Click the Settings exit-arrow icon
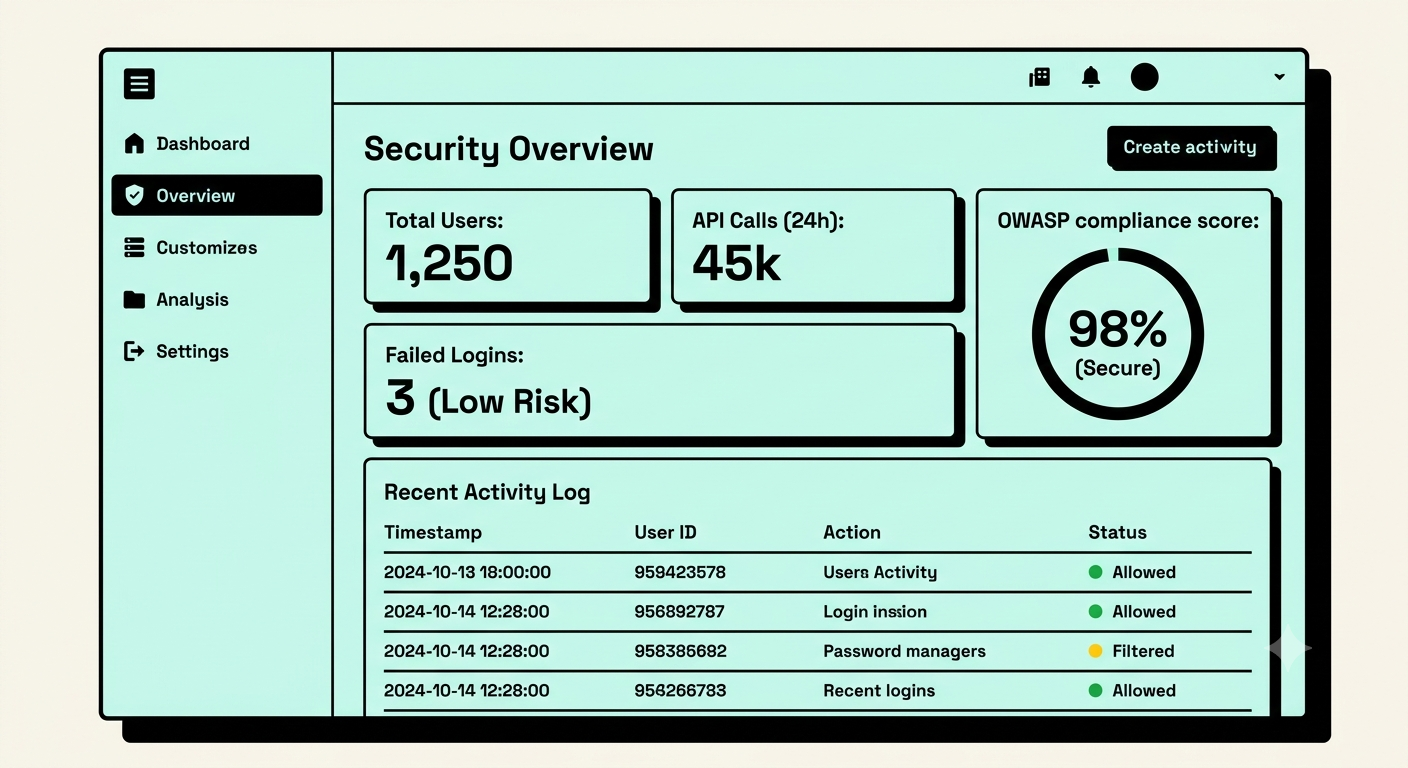 tap(134, 351)
